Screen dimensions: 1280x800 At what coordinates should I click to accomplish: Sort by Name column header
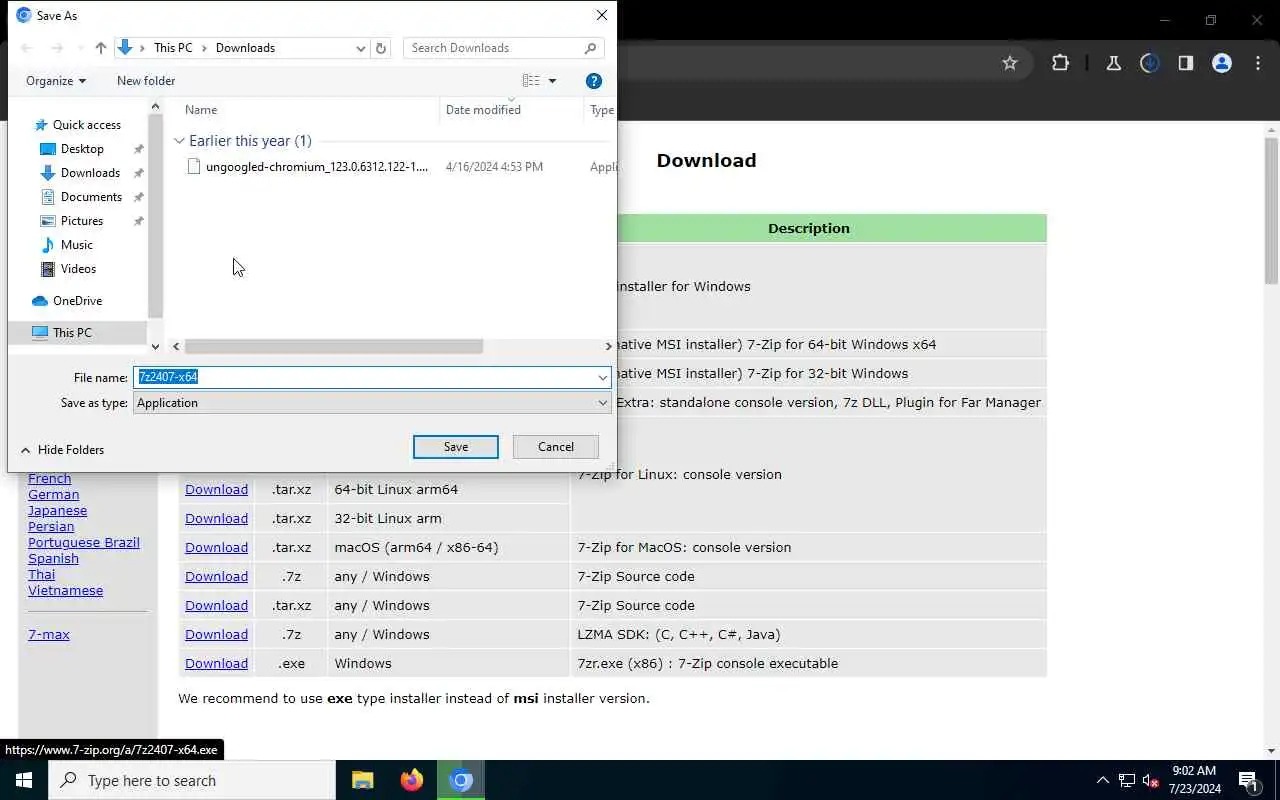[x=201, y=110]
